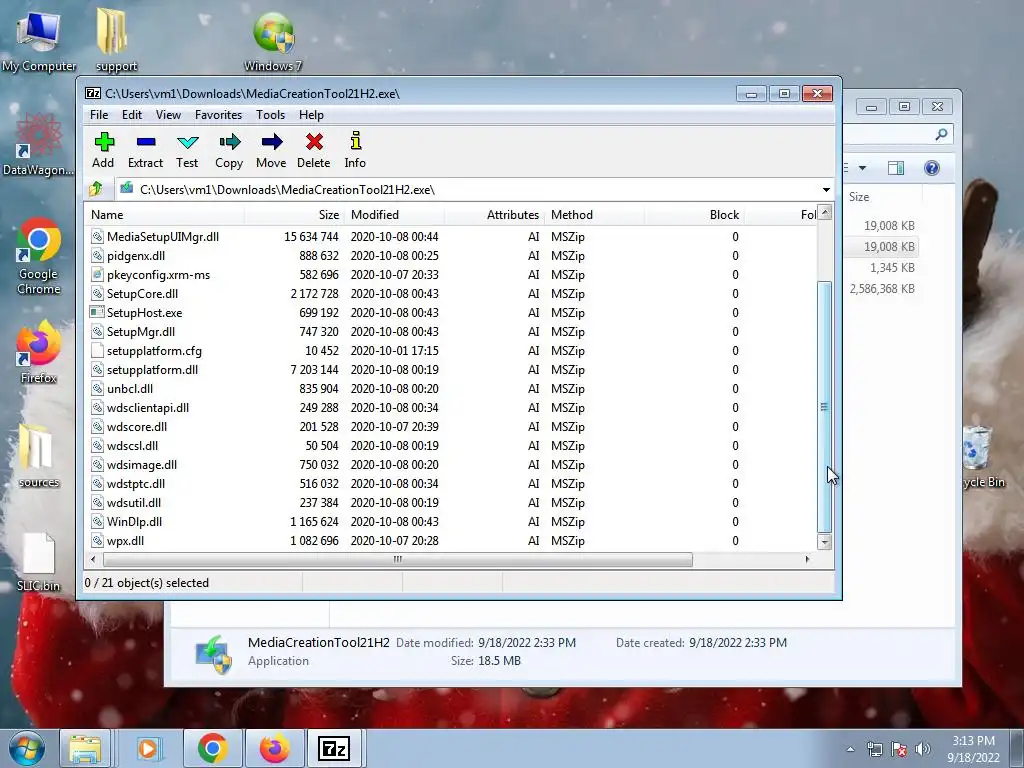Click the horizontal scrollbar left arrow
This screenshot has height=768, width=1024.
pos(93,559)
